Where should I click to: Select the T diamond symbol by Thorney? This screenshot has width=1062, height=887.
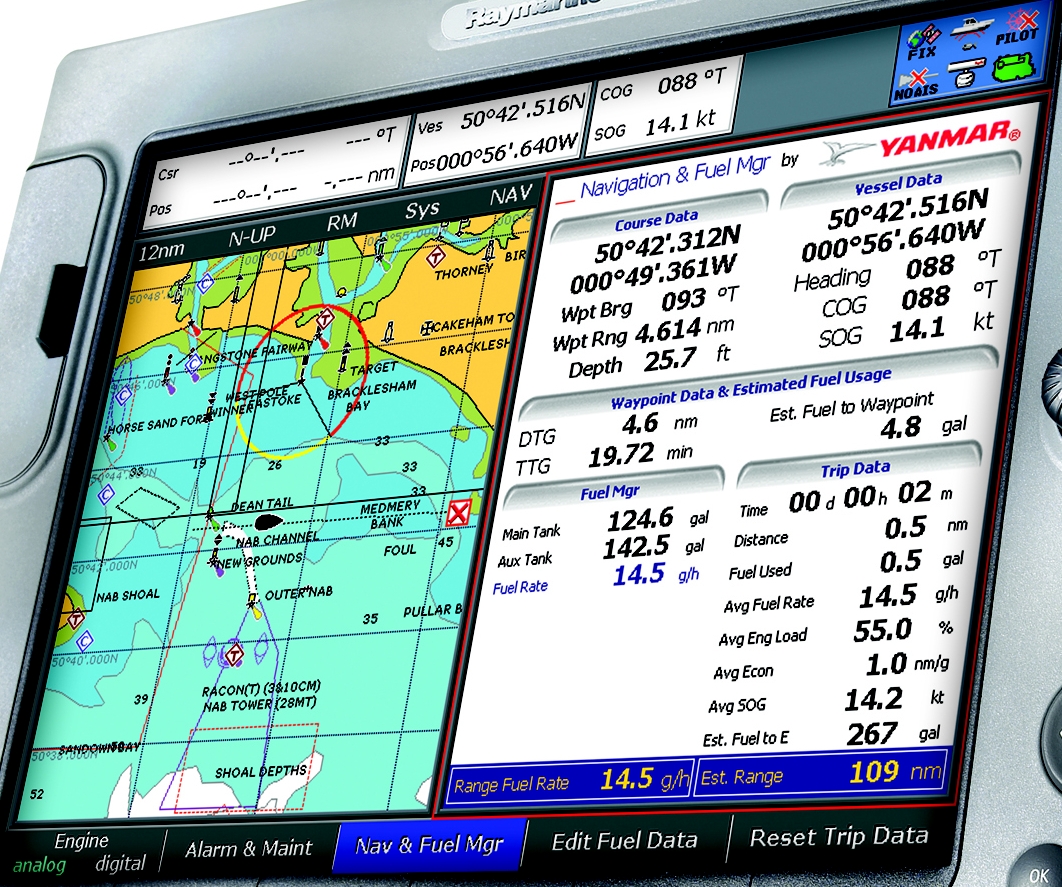[x=435, y=257]
